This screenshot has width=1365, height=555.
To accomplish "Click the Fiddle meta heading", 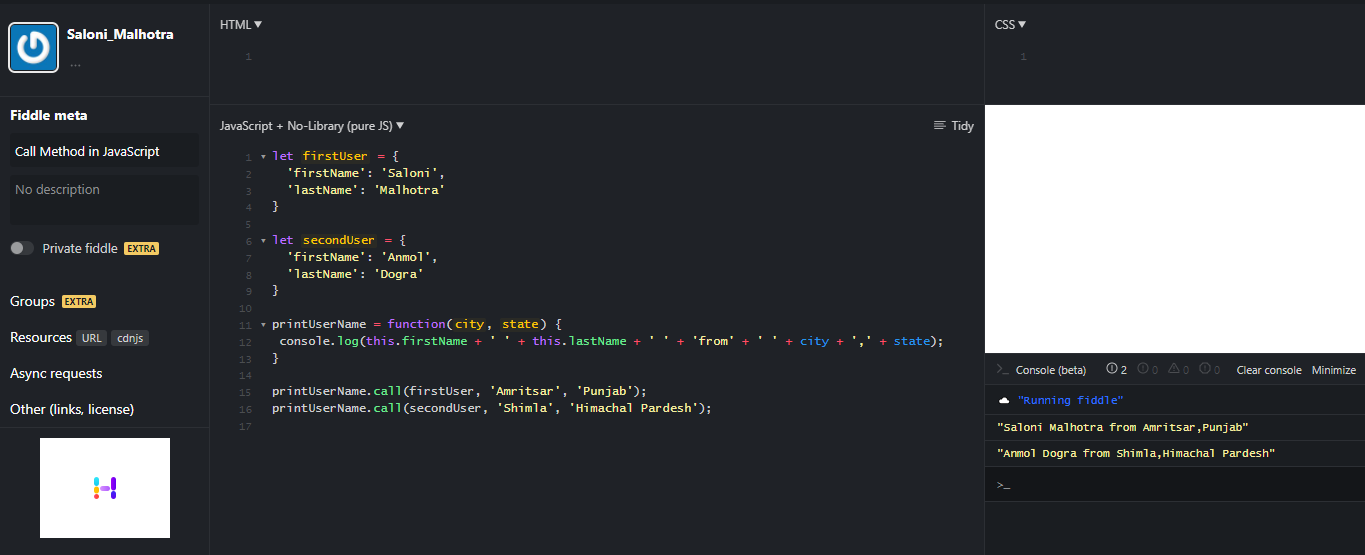I will click(x=49, y=115).
